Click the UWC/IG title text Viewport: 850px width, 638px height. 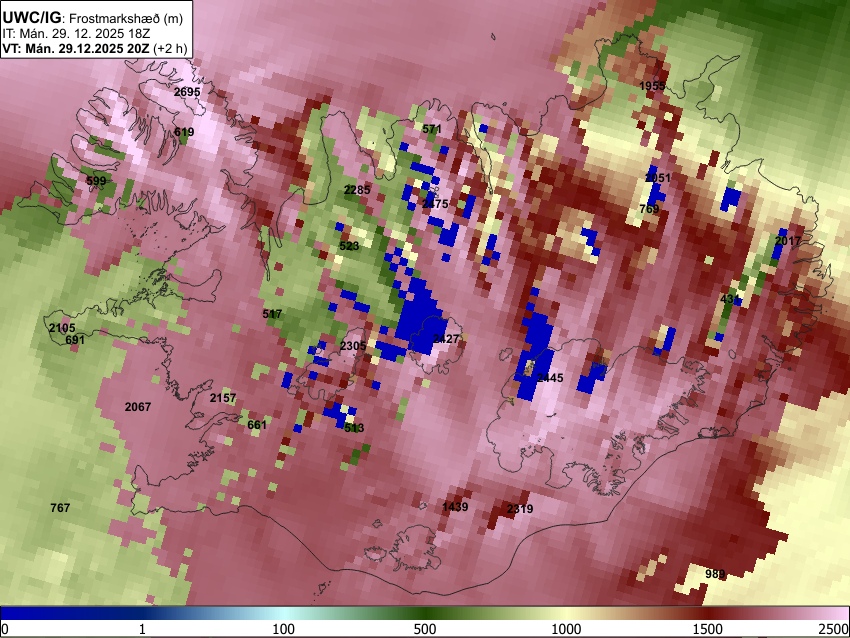coord(31,18)
